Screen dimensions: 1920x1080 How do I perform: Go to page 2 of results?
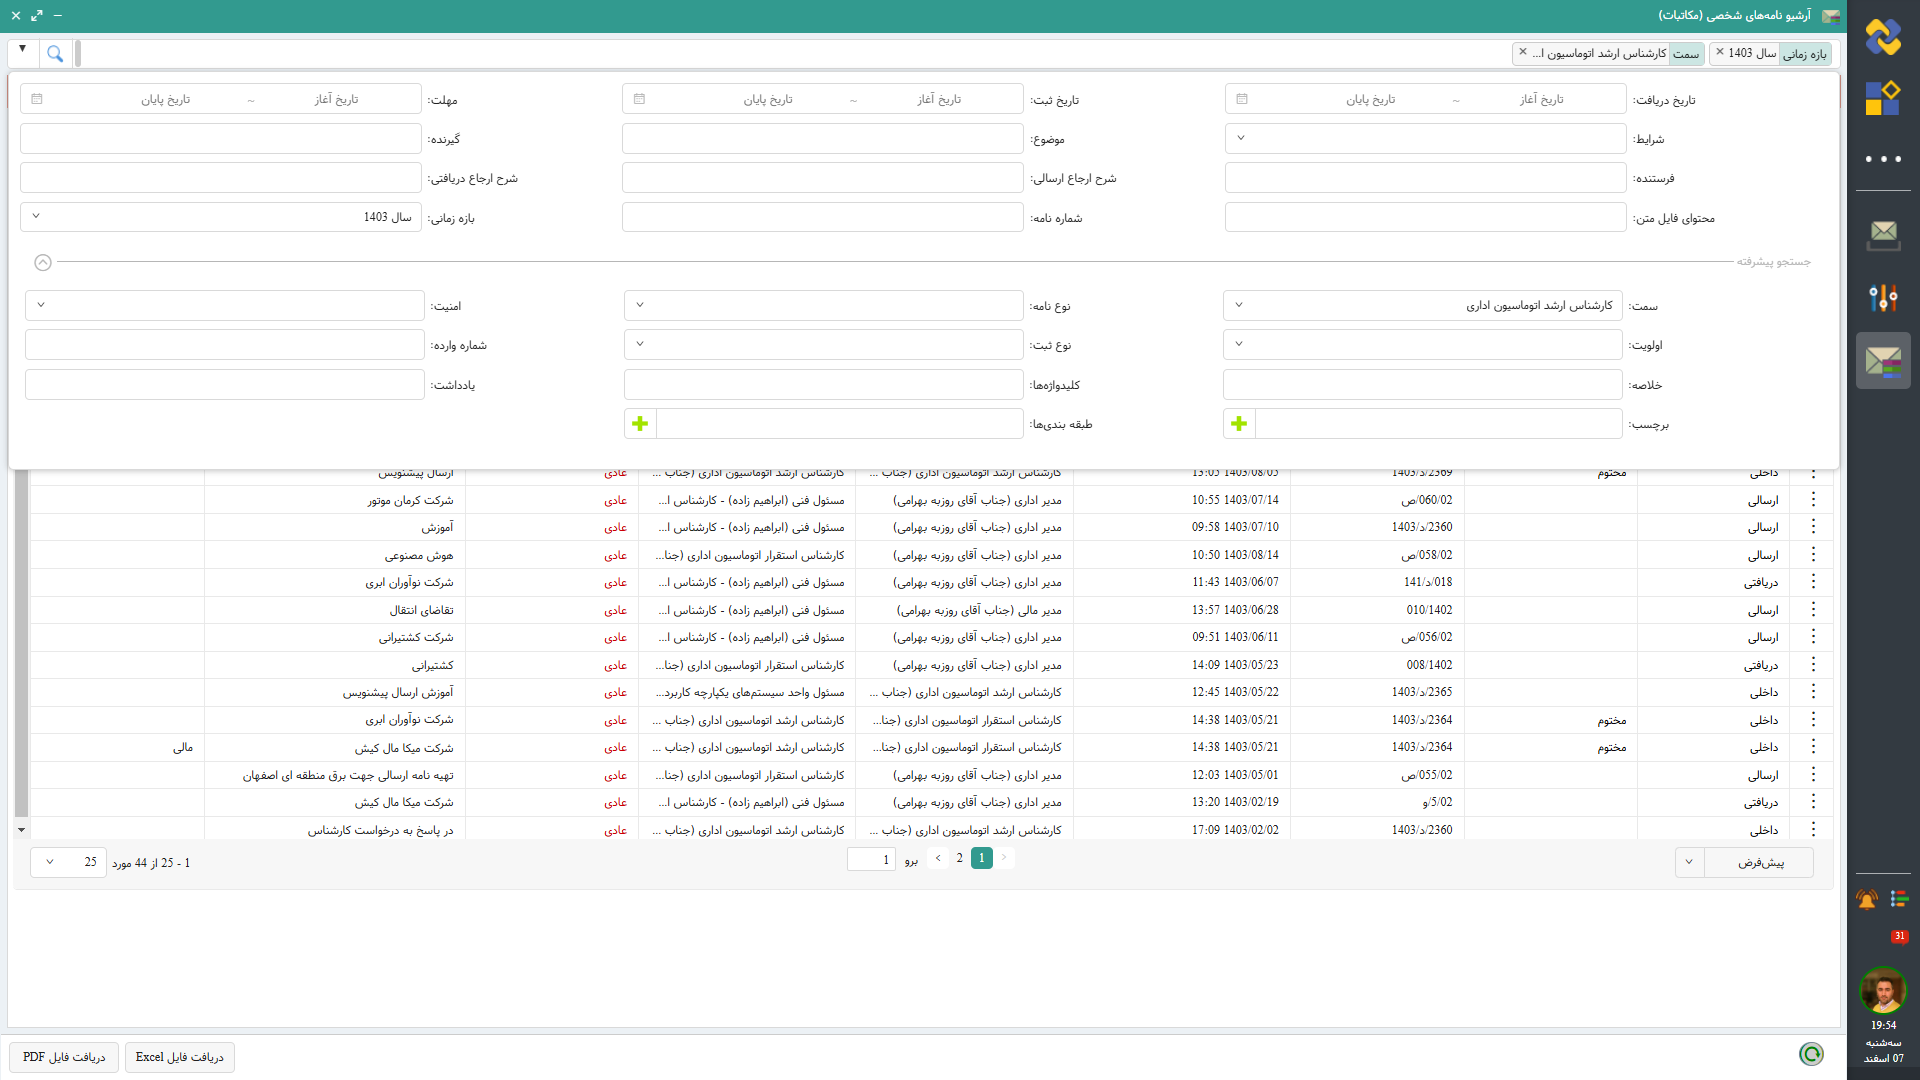(959, 858)
